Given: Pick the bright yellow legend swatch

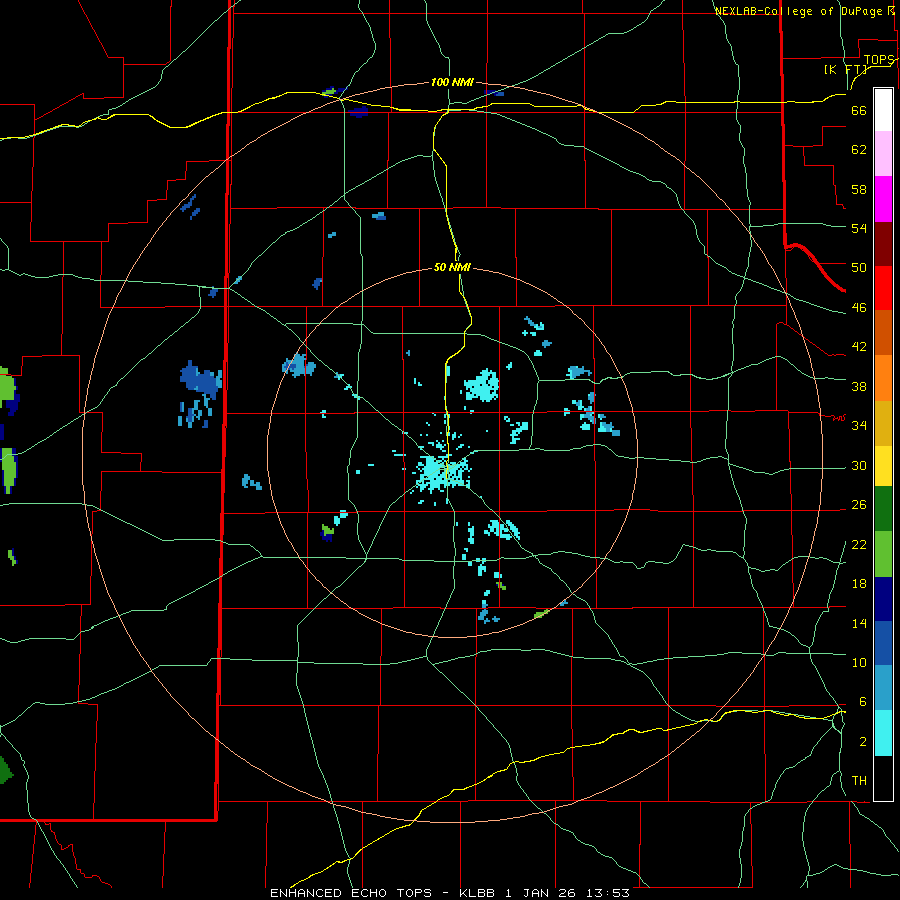Looking at the screenshot, I should [x=883, y=466].
